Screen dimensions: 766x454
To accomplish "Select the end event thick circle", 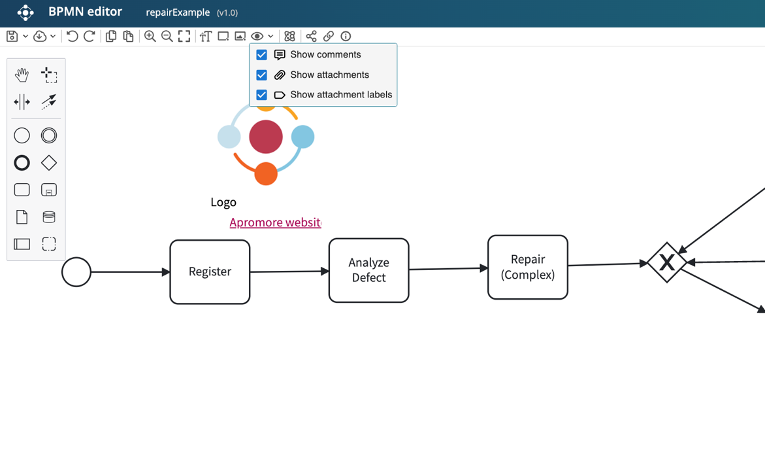I will pos(22,162).
